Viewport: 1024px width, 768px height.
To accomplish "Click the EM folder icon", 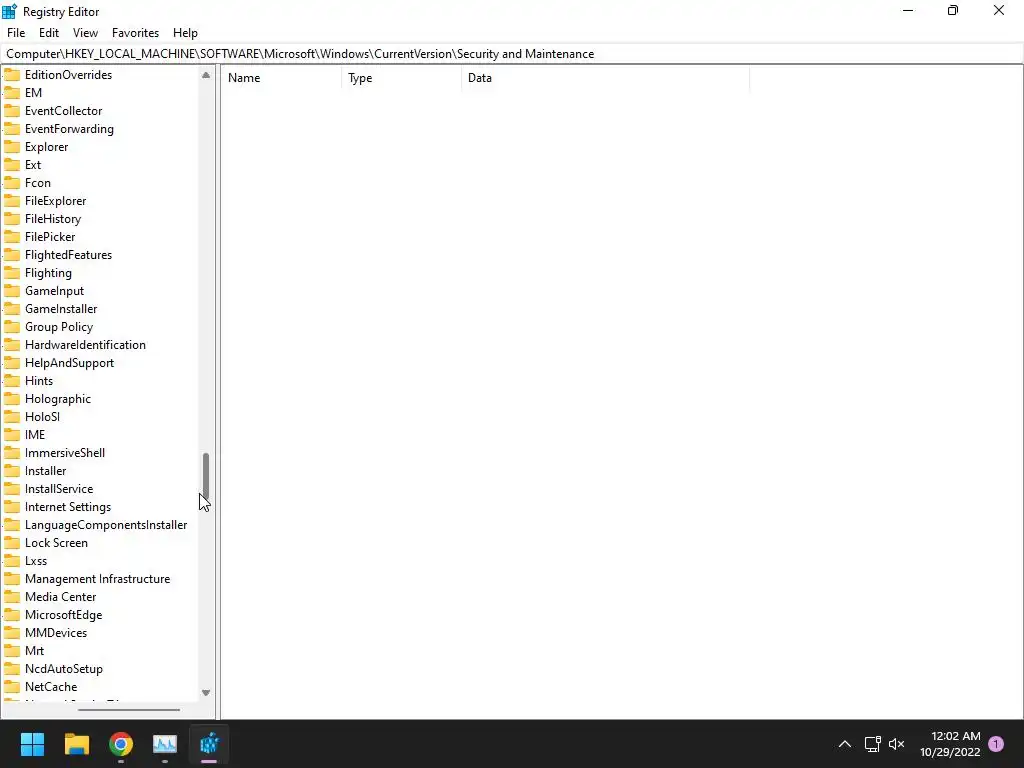I will [12, 93].
